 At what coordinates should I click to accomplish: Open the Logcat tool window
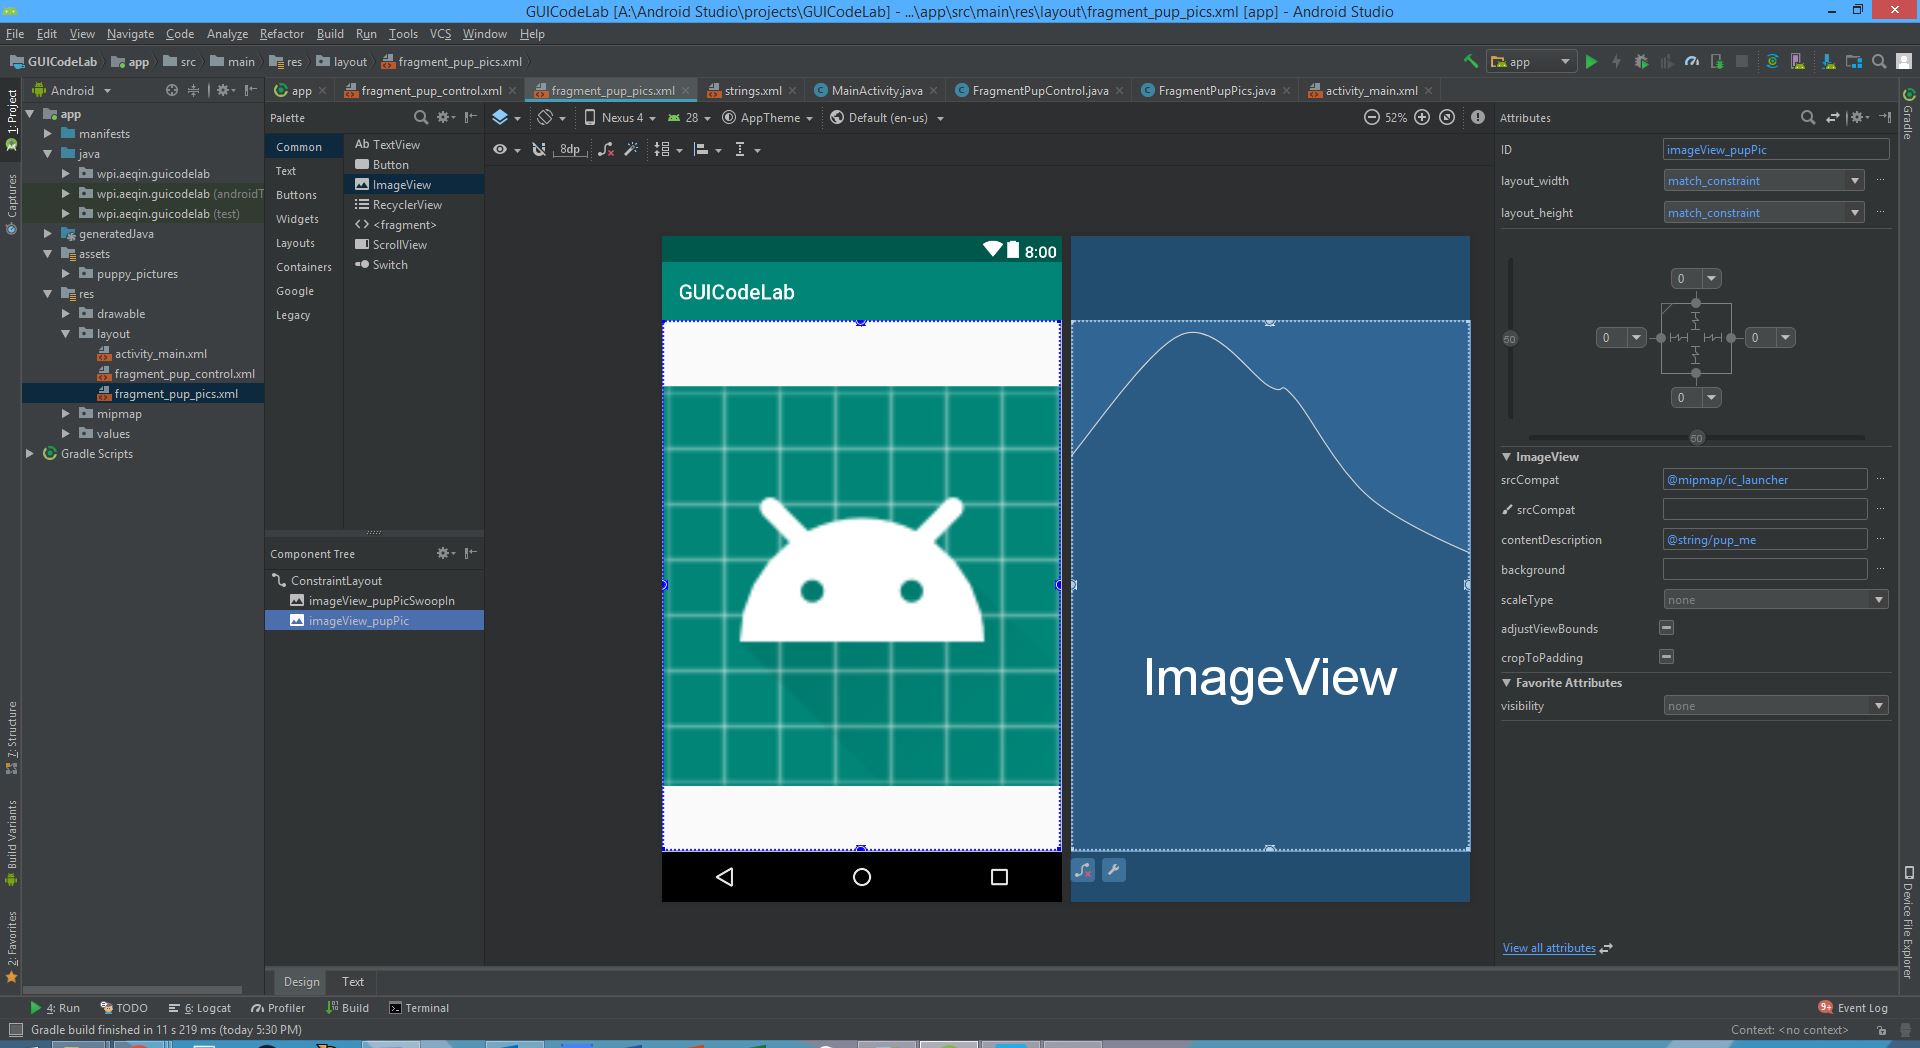(200, 1008)
